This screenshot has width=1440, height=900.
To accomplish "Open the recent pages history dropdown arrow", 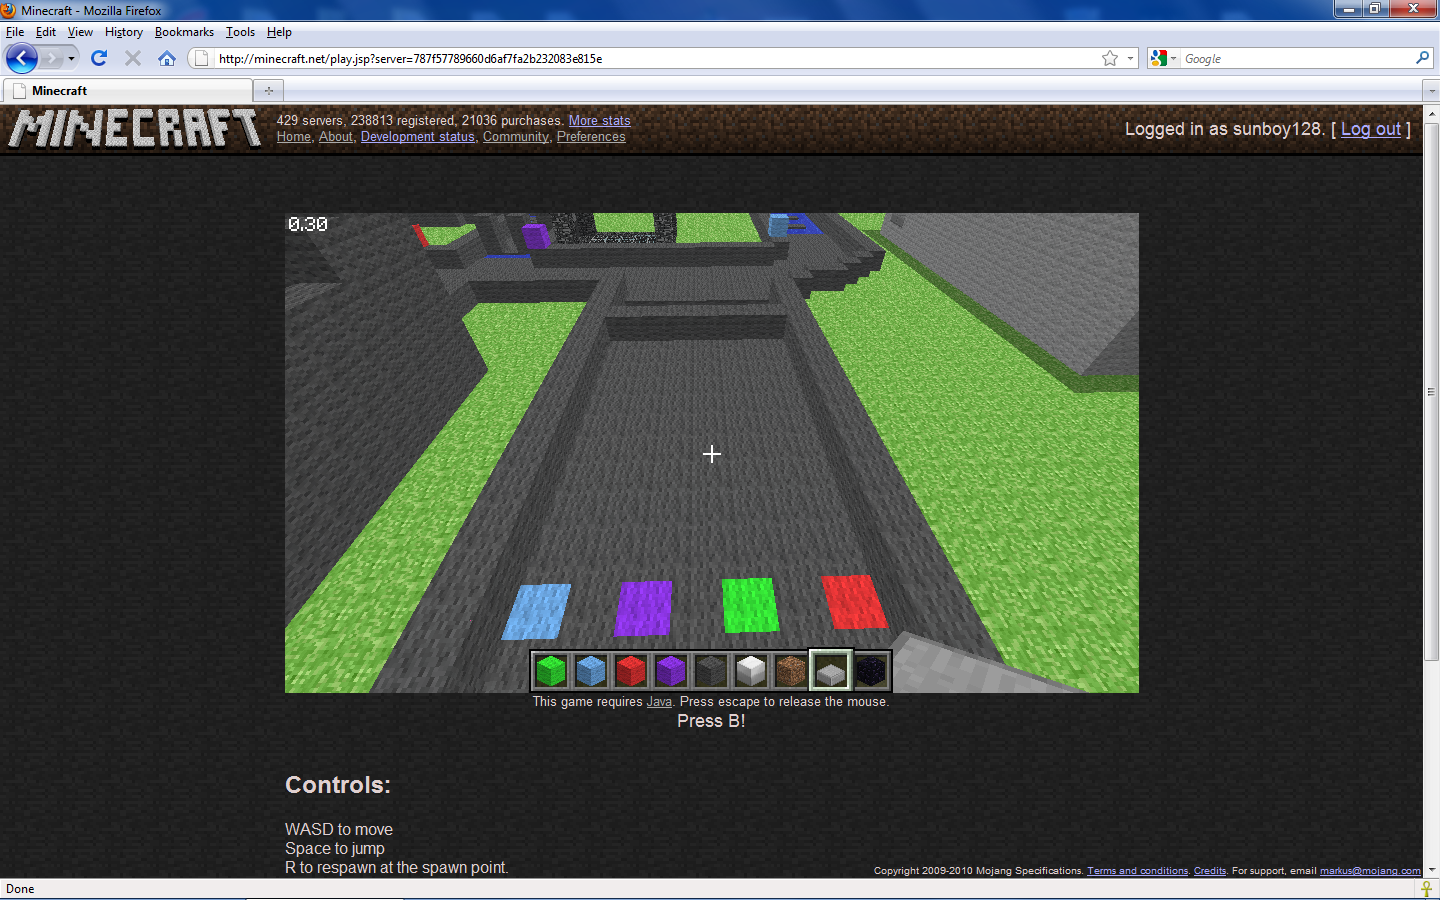I will point(71,58).
